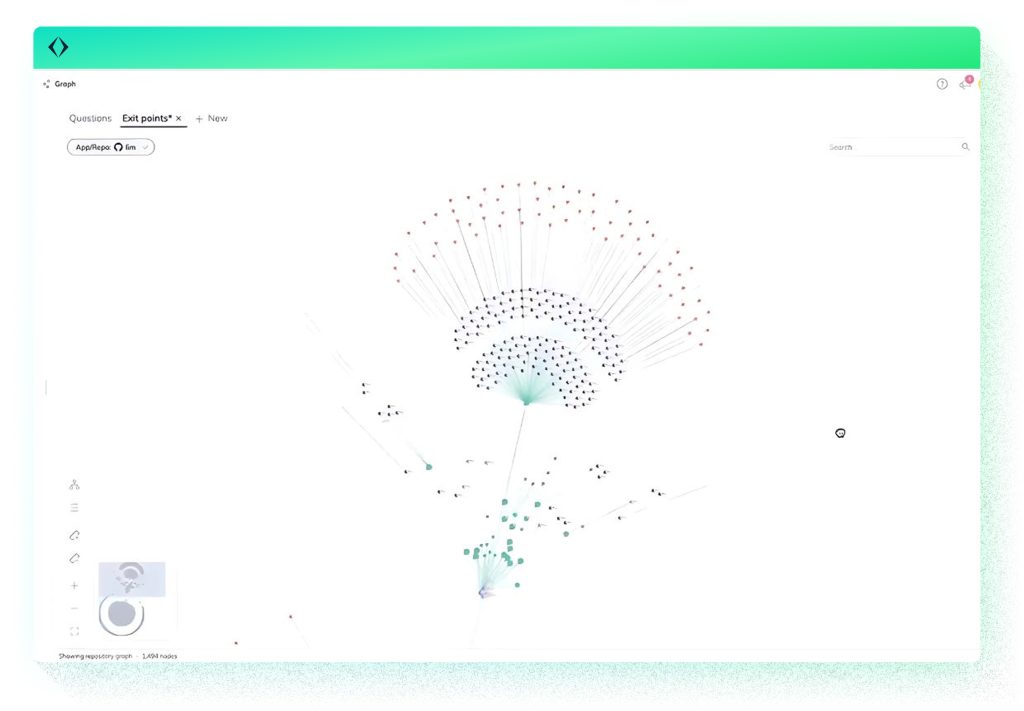Zoom out with the minus icon
Screen dimensions: 1024x711
(x=74, y=608)
